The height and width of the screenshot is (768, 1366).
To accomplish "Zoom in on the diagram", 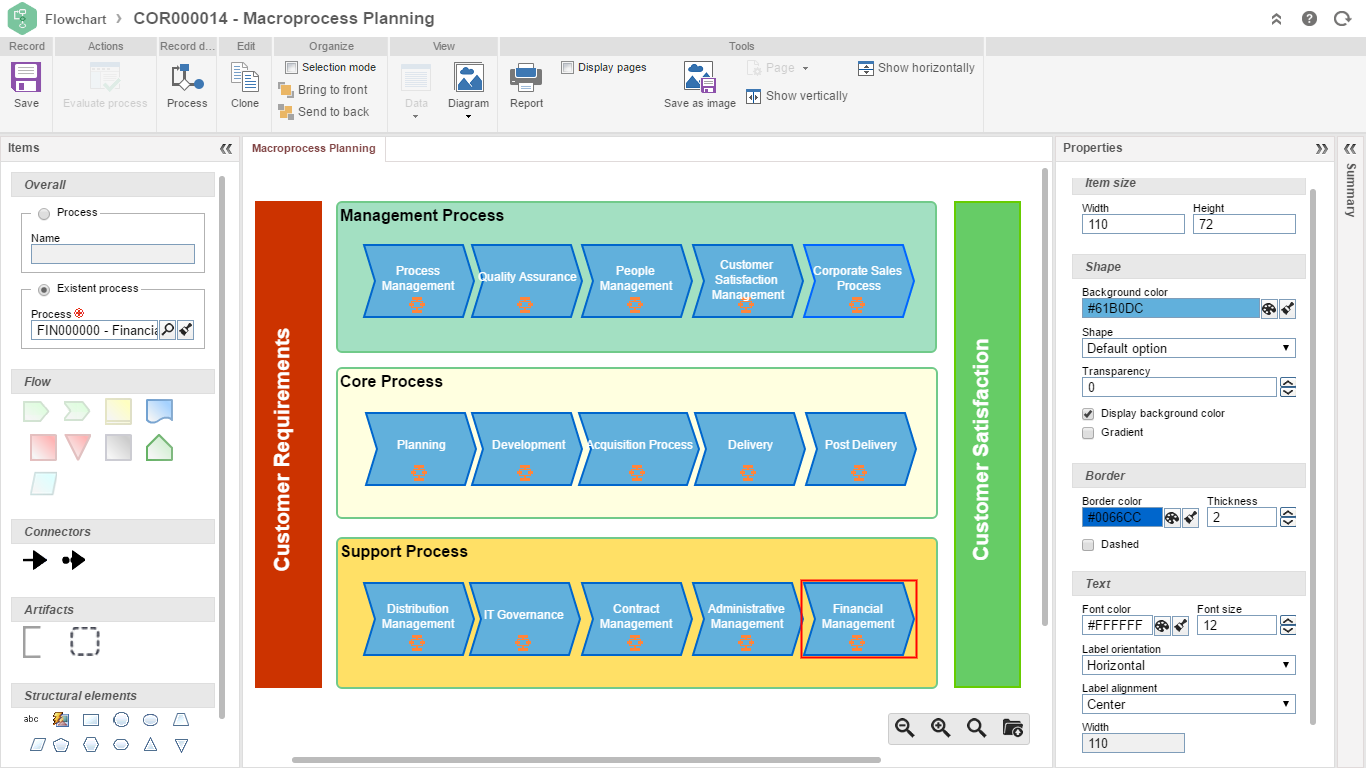I will (941, 728).
